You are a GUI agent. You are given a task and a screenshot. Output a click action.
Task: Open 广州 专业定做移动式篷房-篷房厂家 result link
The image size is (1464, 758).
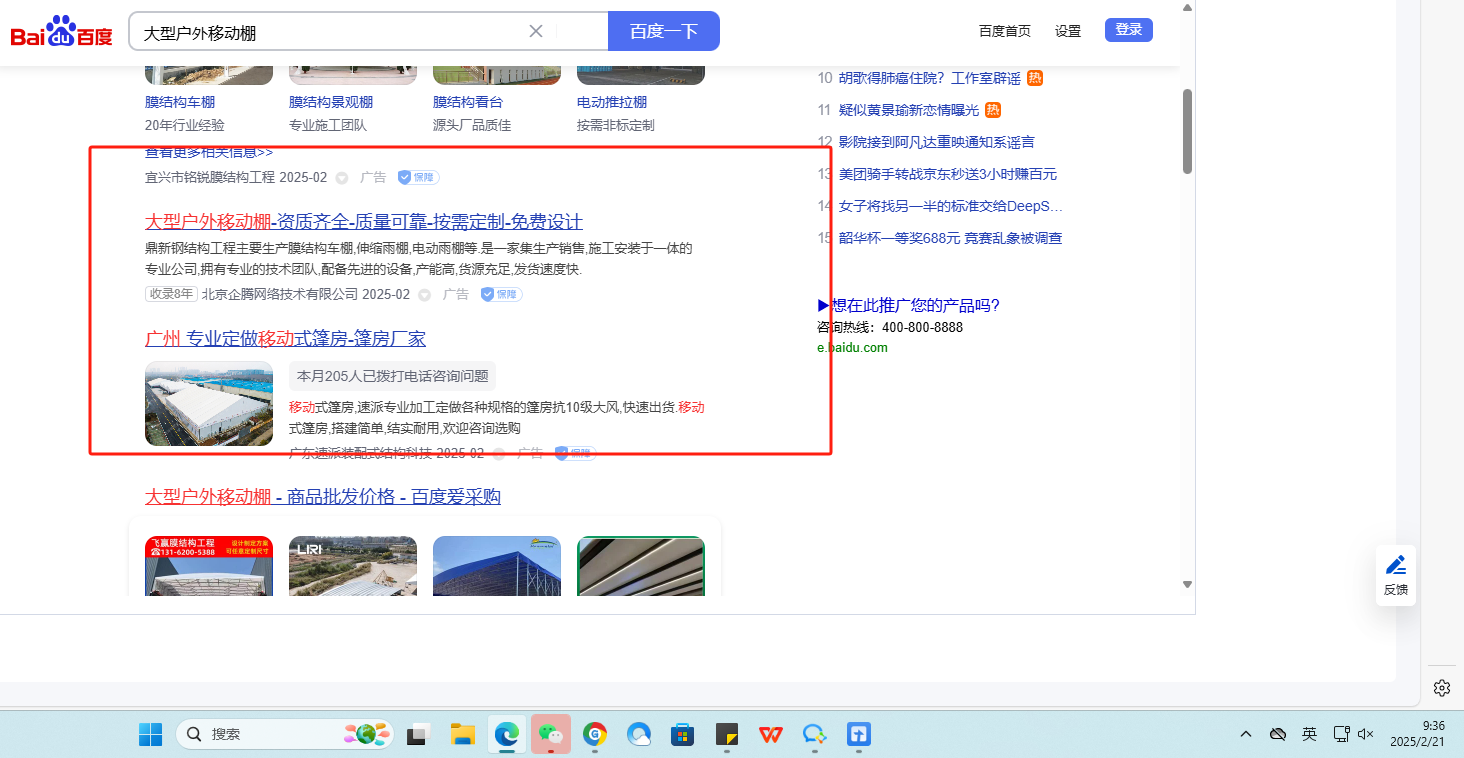coord(285,339)
